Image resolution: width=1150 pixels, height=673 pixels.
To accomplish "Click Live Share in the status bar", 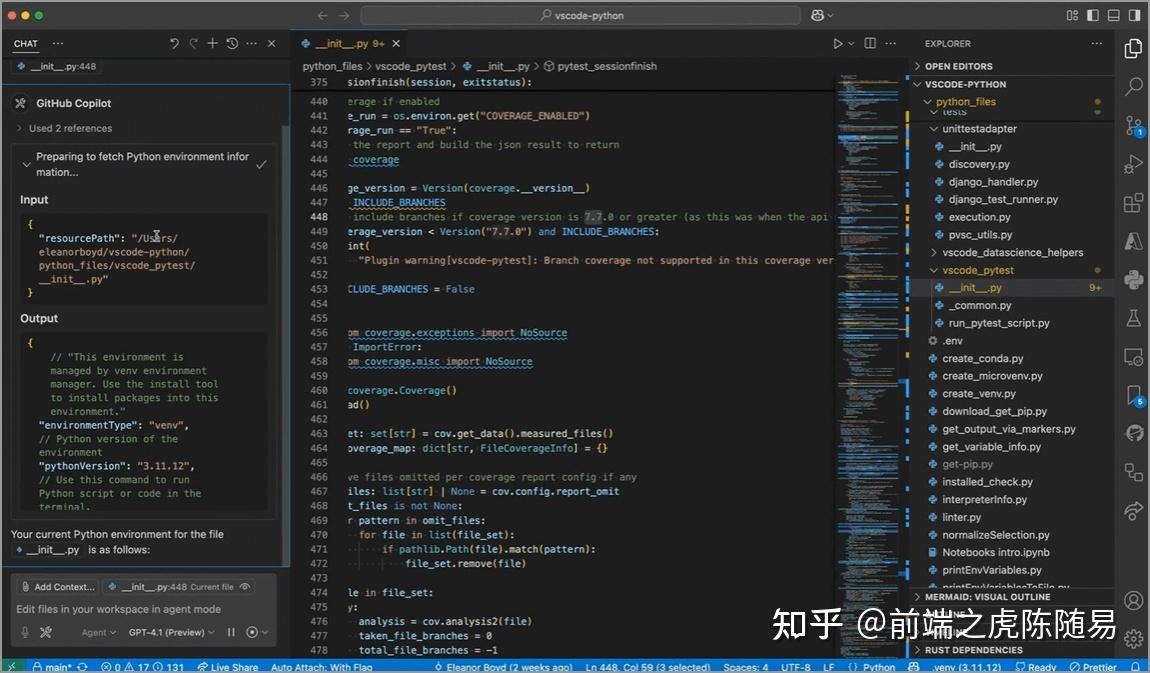I will click(x=228, y=666).
